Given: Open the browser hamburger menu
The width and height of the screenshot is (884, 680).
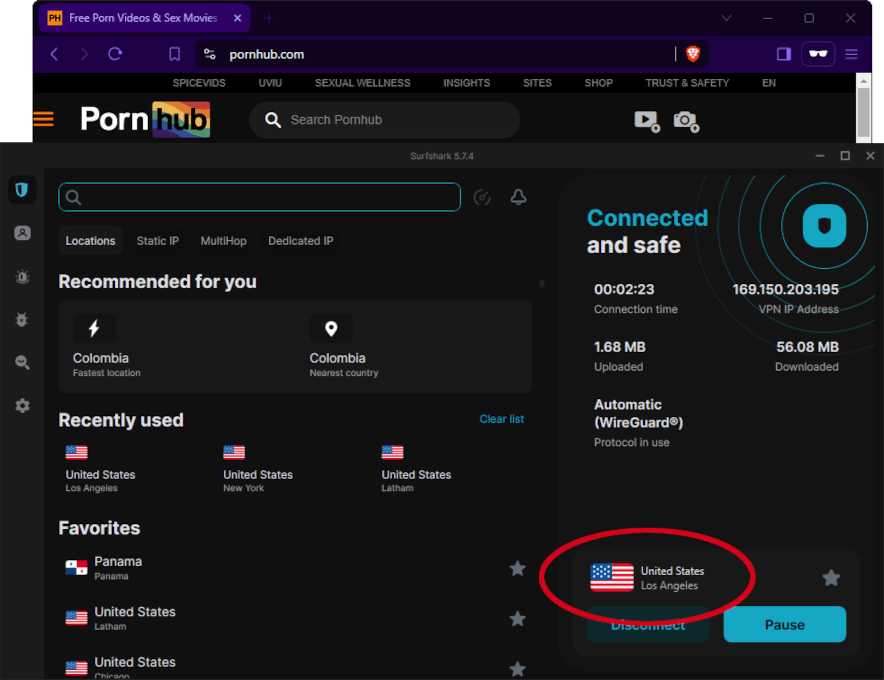Looking at the screenshot, I should 851,54.
